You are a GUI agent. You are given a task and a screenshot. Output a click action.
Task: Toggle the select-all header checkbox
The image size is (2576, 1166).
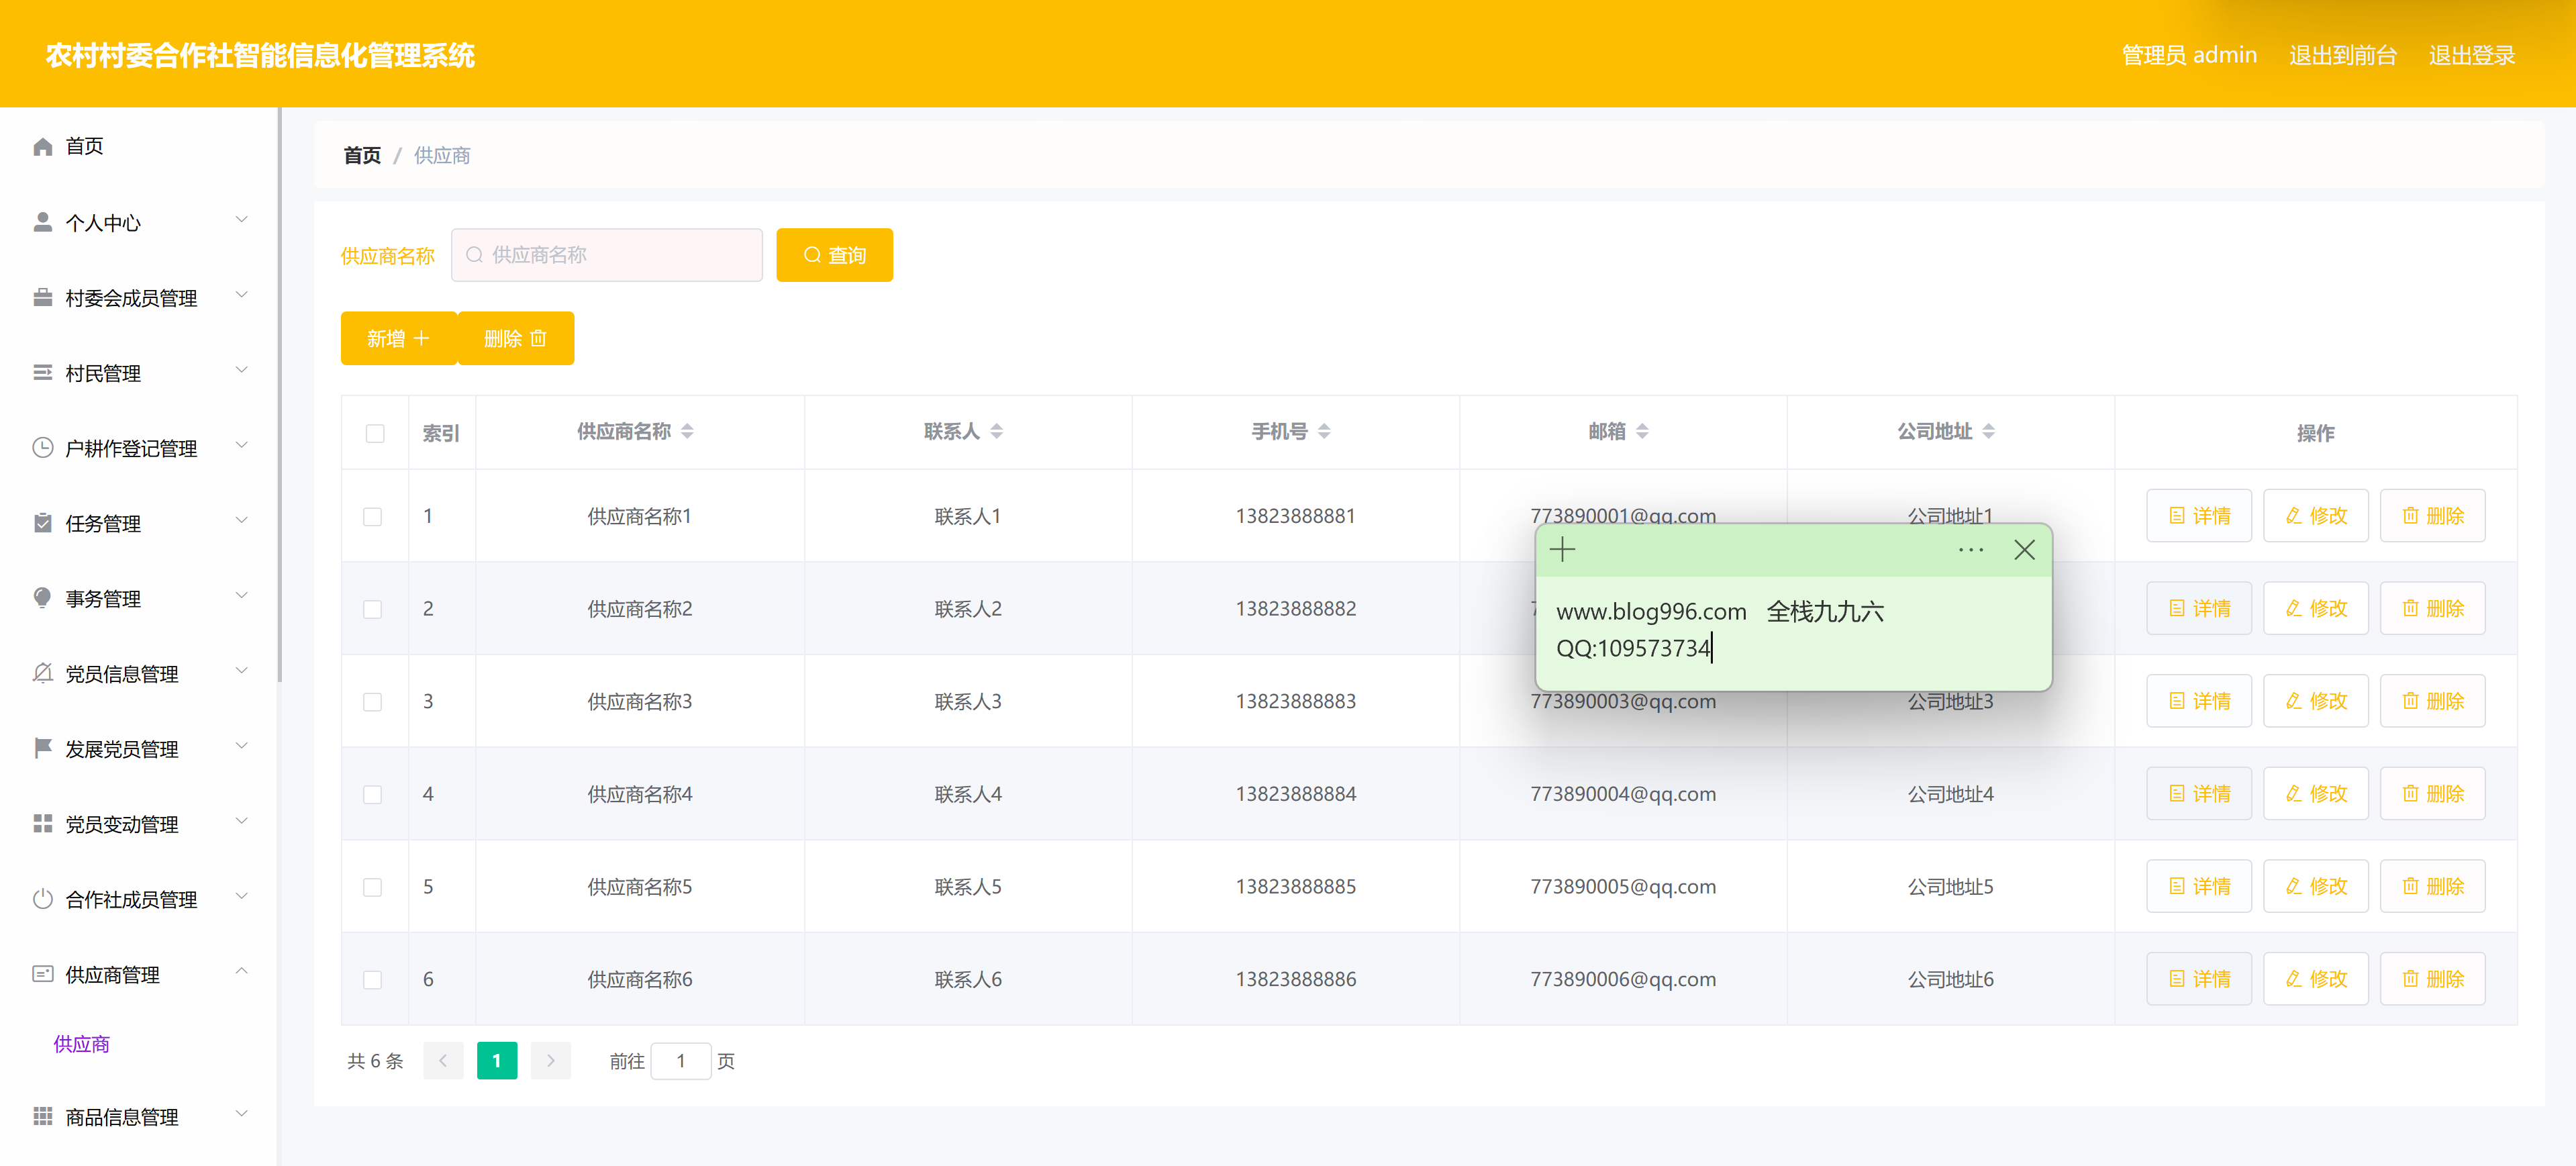pyautogui.click(x=375, y=433)
